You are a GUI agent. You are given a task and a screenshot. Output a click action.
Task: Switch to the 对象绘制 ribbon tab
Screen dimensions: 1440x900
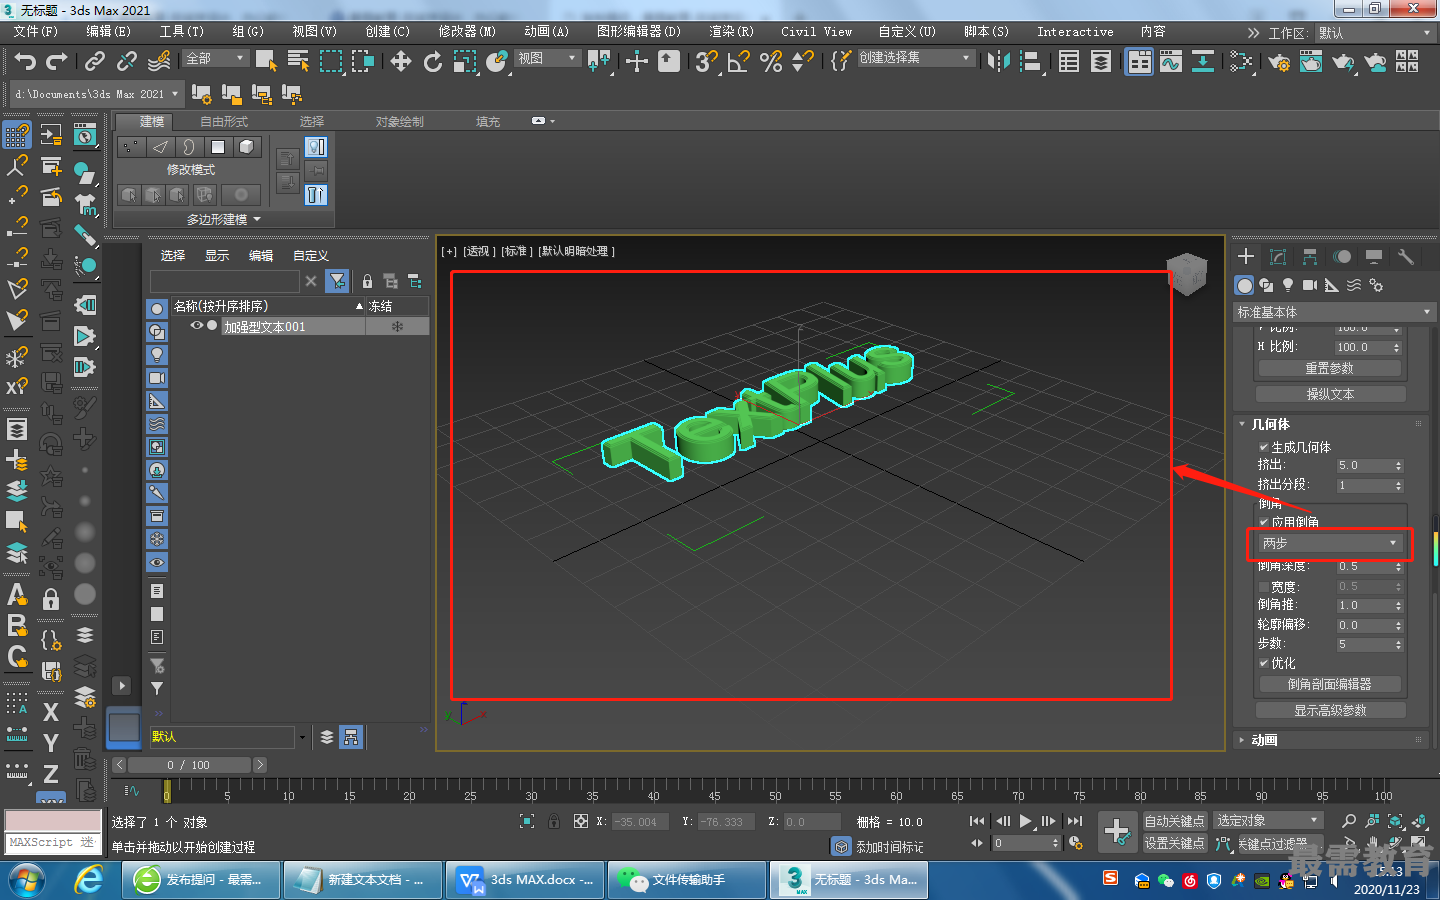[x=400, y=121]
